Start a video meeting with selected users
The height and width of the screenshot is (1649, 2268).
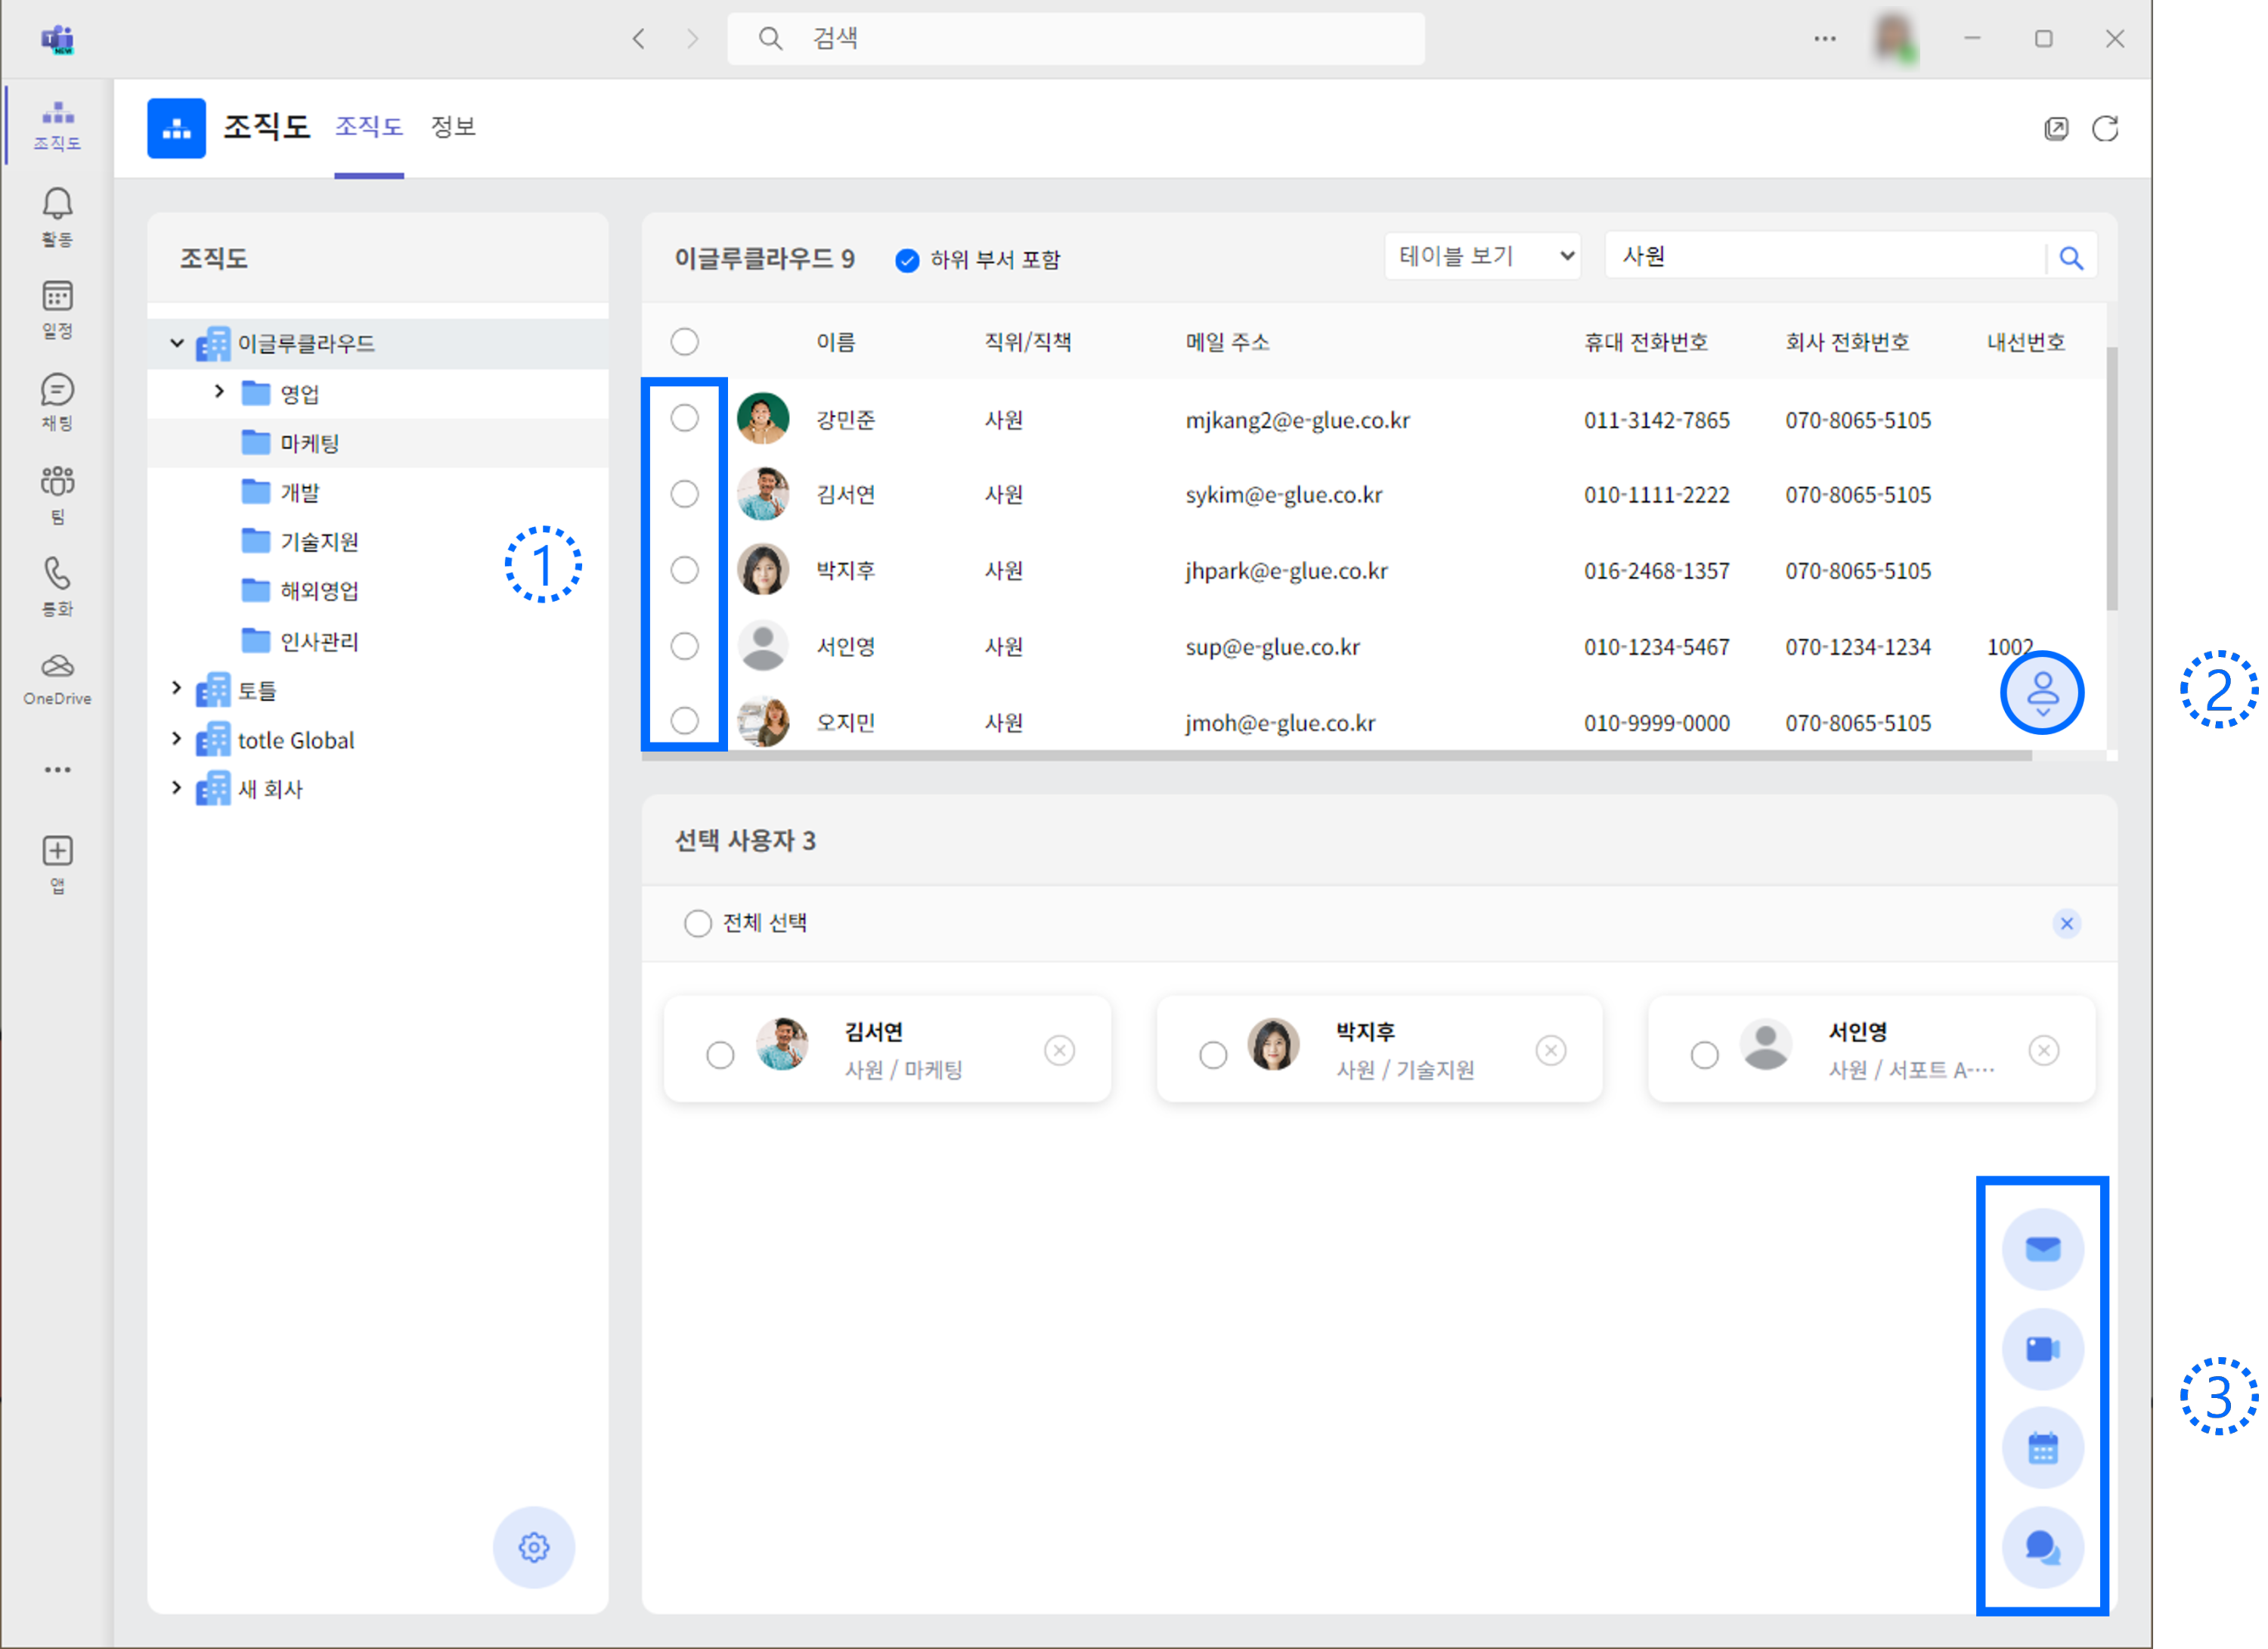click(2042, 1349)
